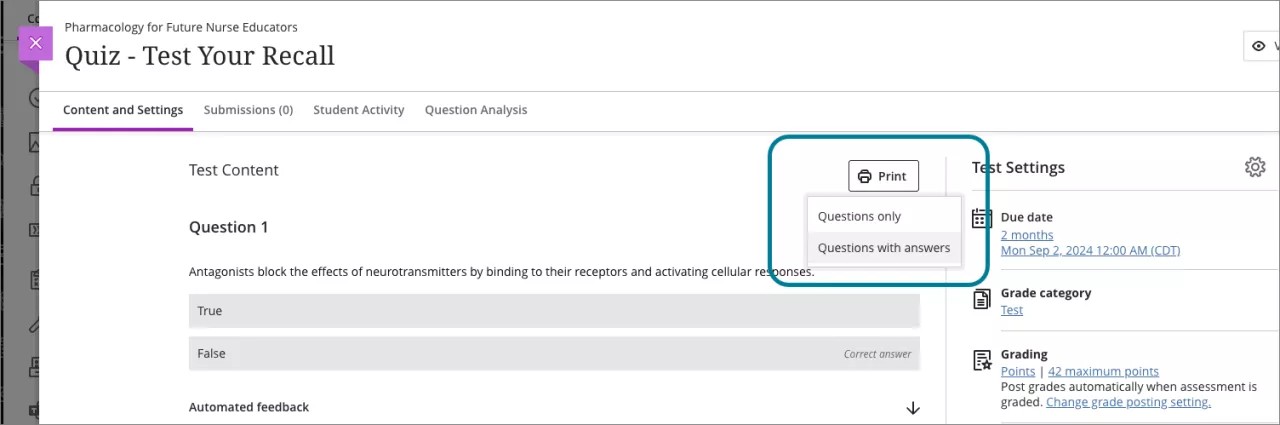The height and width of the screenshot is (425, 1280).
Task: Open Test Settings gear icon
Action: pos(1255,167)
